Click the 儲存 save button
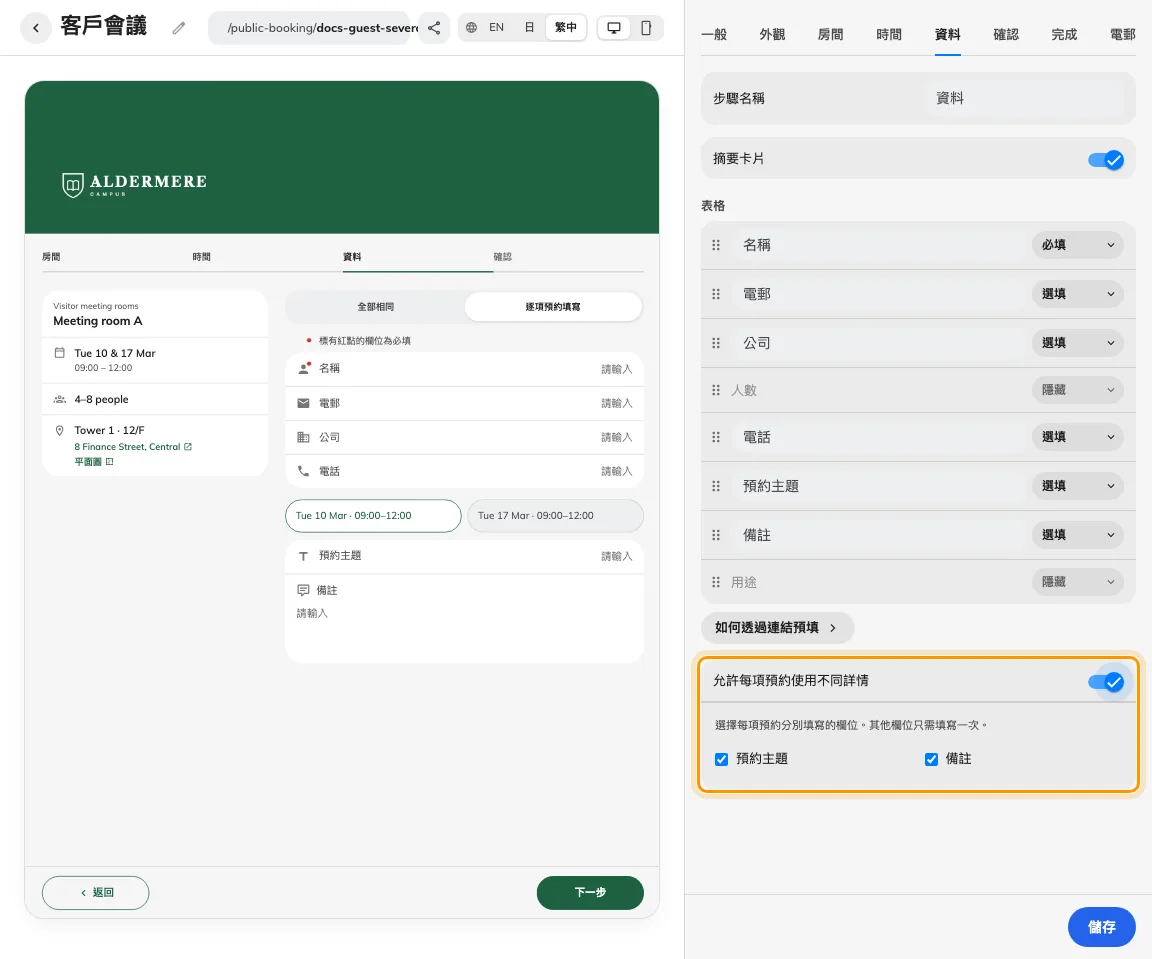 (1101, 927)
